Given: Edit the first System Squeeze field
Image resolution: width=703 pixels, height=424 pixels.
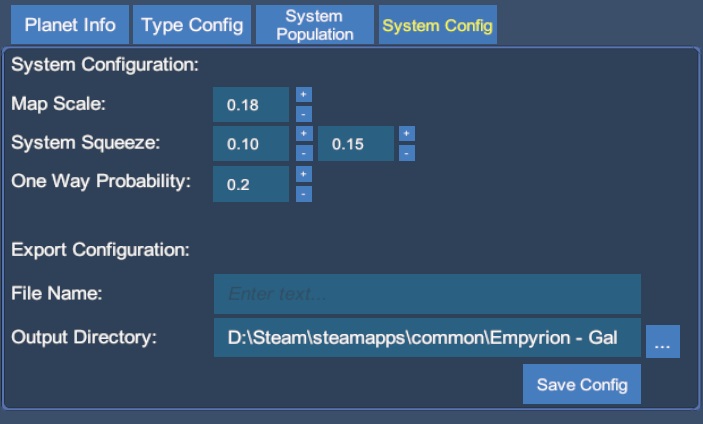Looking at the screenshot, I should coord(251,144).
